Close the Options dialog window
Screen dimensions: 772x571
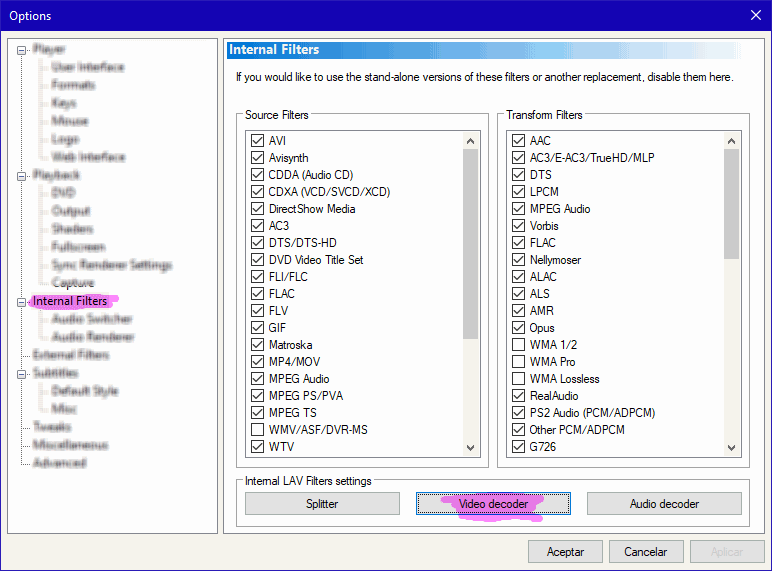(756, 15)
